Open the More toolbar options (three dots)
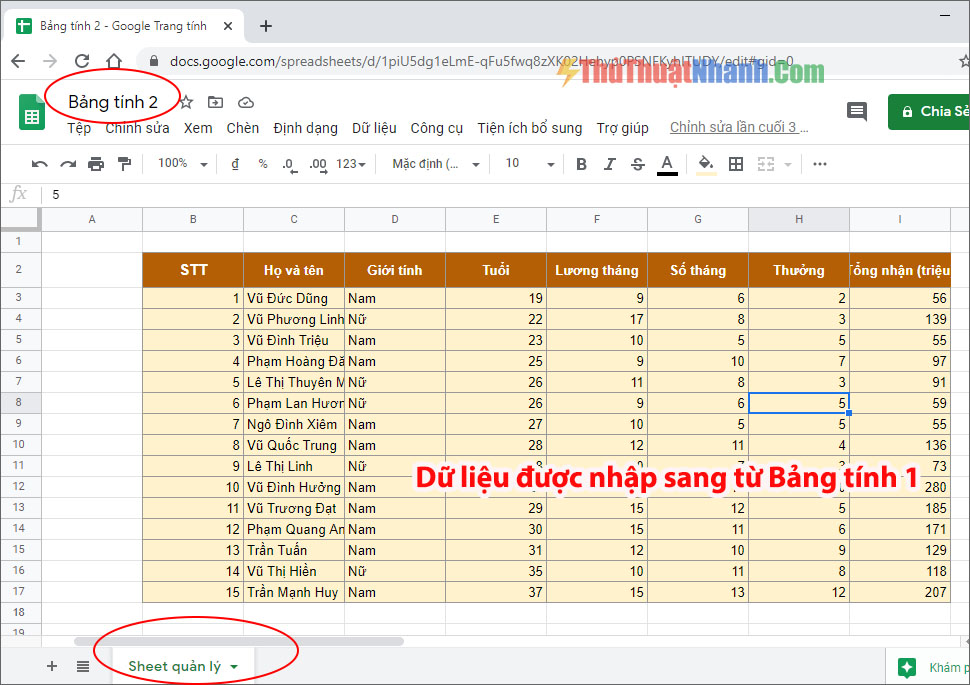The width and height of the screenshot is (970, 685). click(820, 164)
